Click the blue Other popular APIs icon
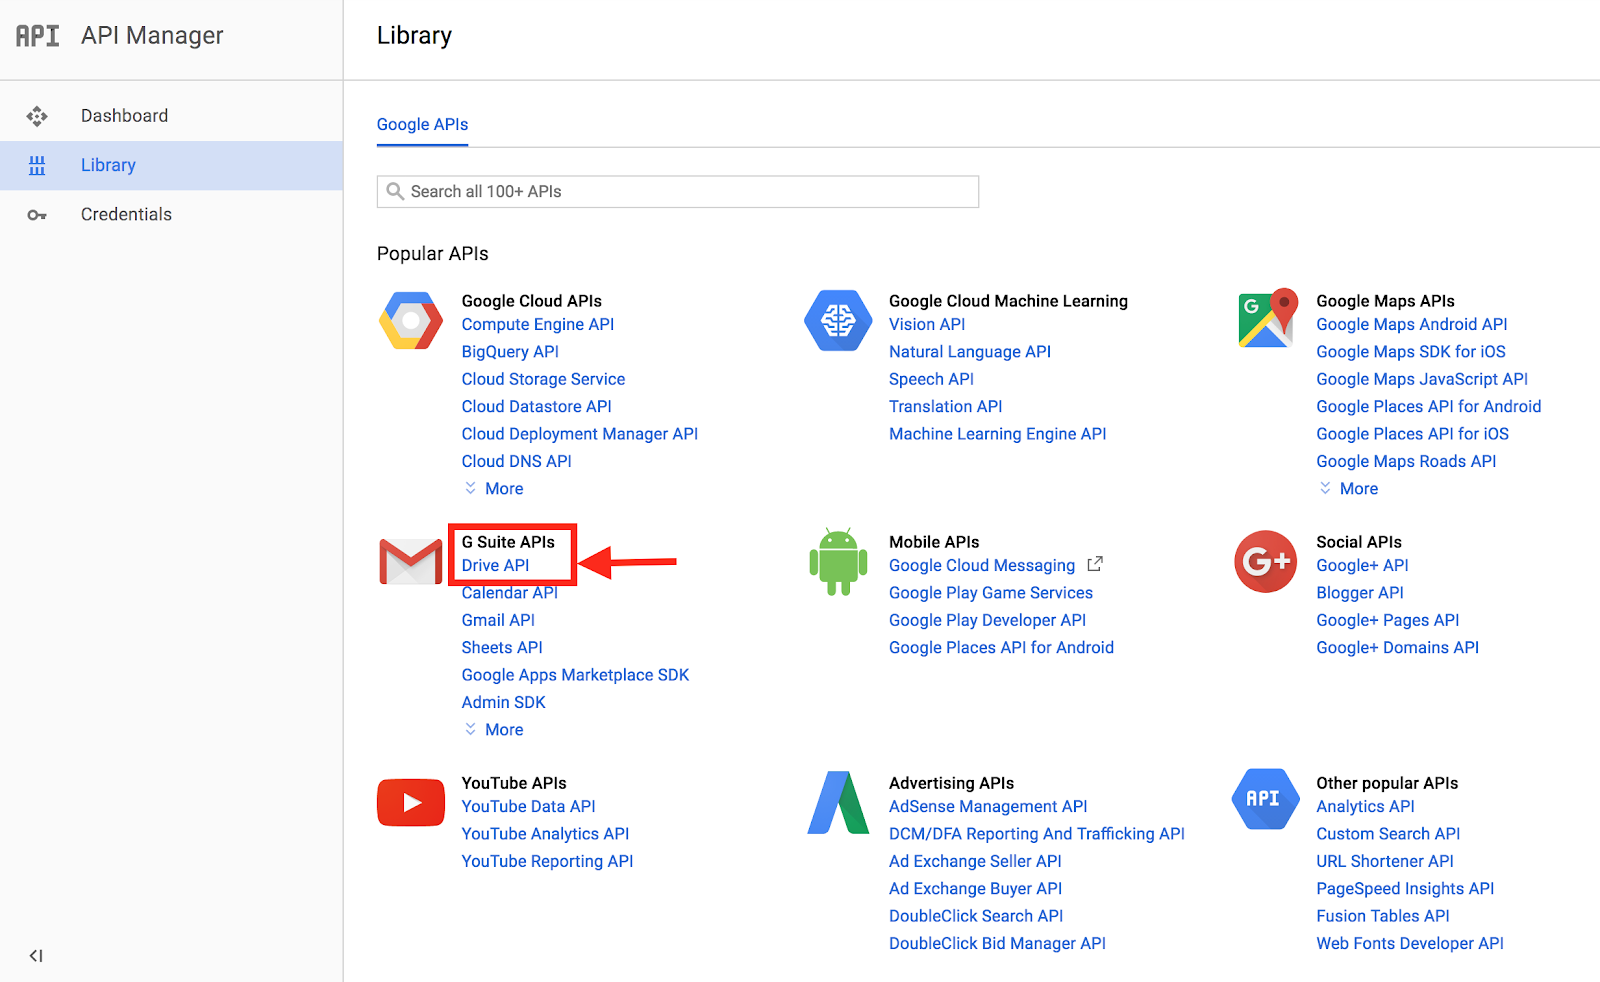Viewport: 1600px width, 982px height. (x=1264, y=799)
